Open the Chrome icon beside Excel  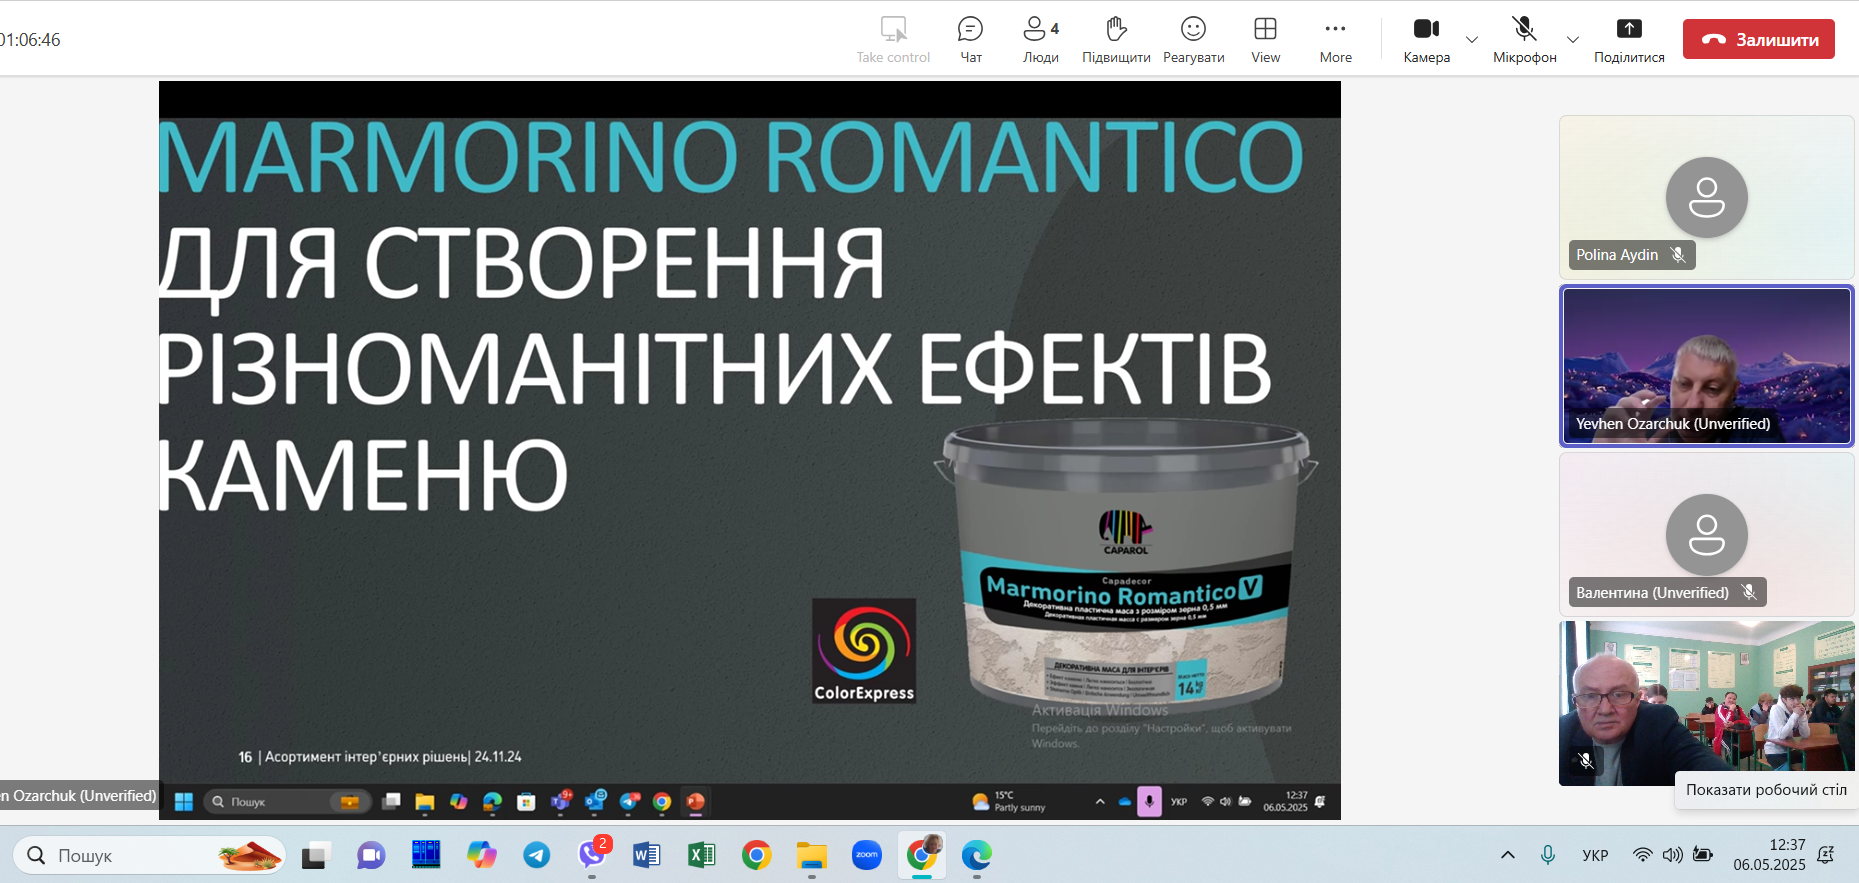pos(757,855)
